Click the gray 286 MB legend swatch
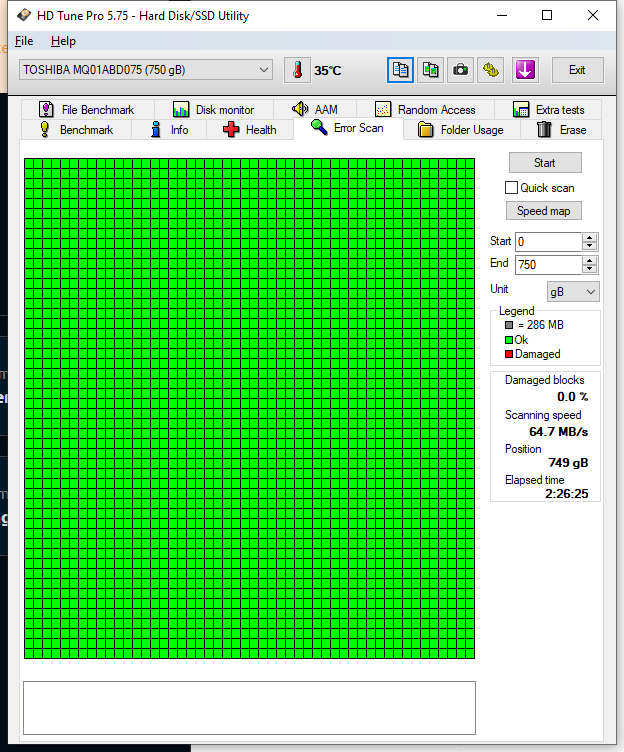624x752 pixels. pyautogui.click(x=509, y=325)
